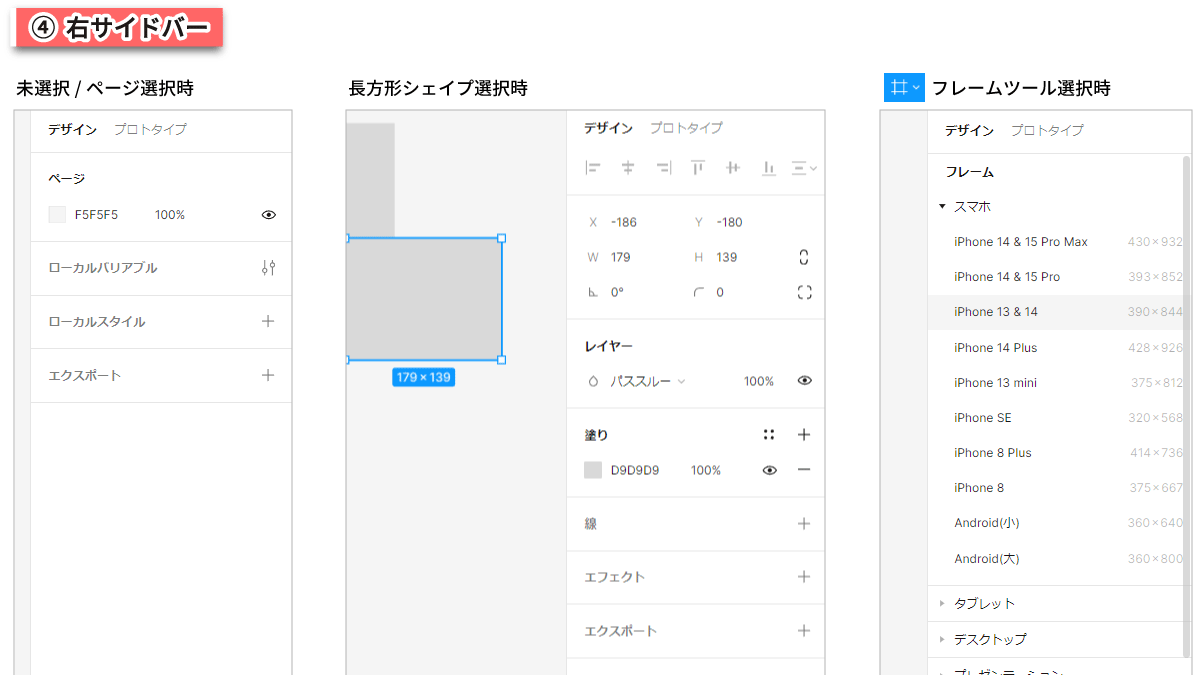
Task: Click the rotation angle icon next to 0°
Action: pyautogui.click(x=593, y=292)
